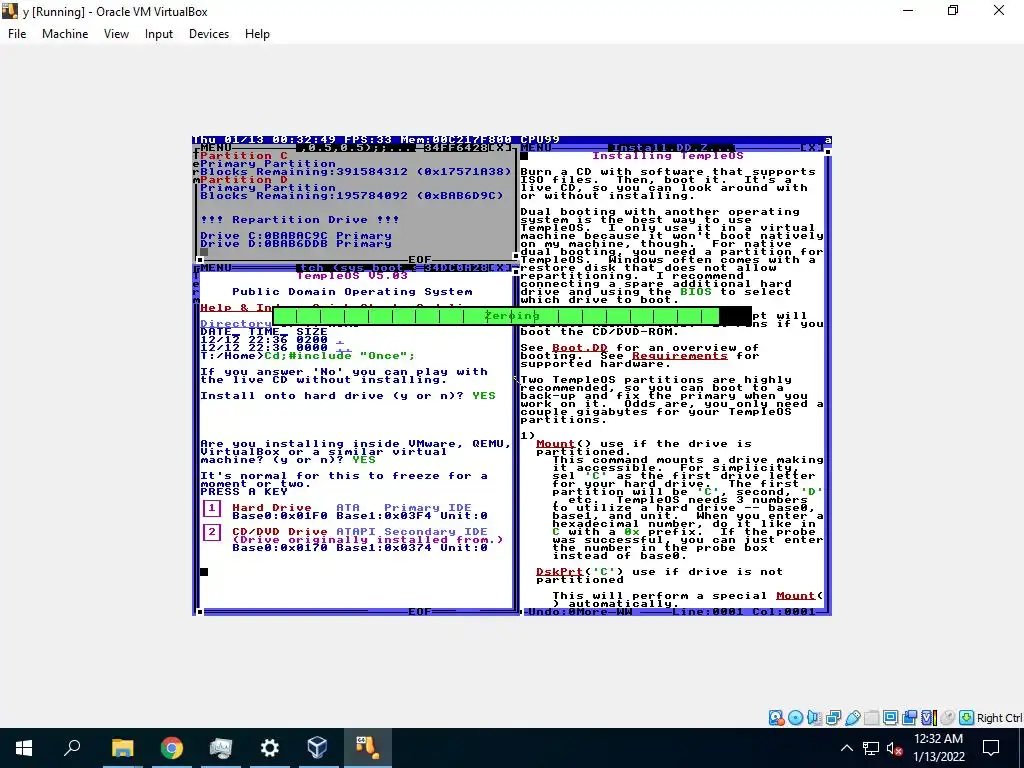Click the Line:0001 Col:0001 status text
The width and height of the screenshot is (1024, 768).
coord(744,612)
